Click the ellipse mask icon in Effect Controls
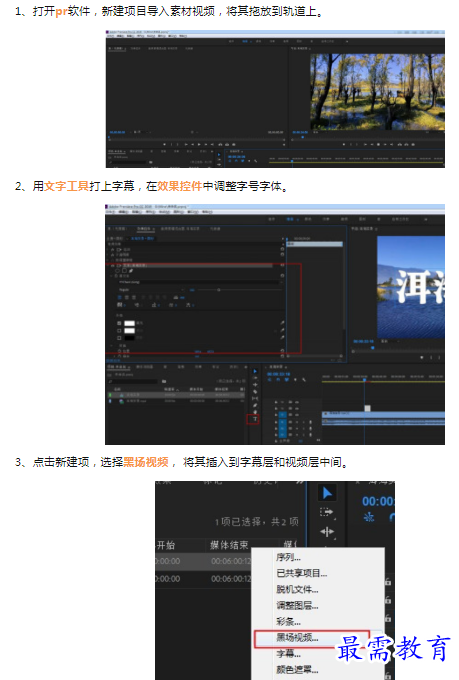Screen dimensions: 459x680 coord(118,270)
